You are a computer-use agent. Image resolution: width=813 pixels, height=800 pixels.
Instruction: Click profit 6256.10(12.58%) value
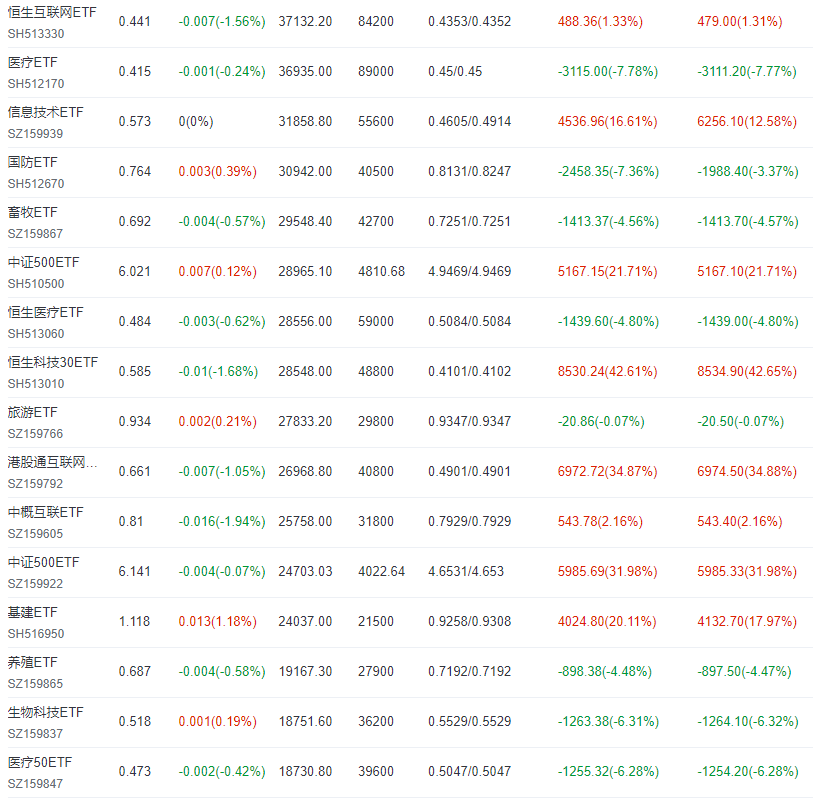point(747,122)
